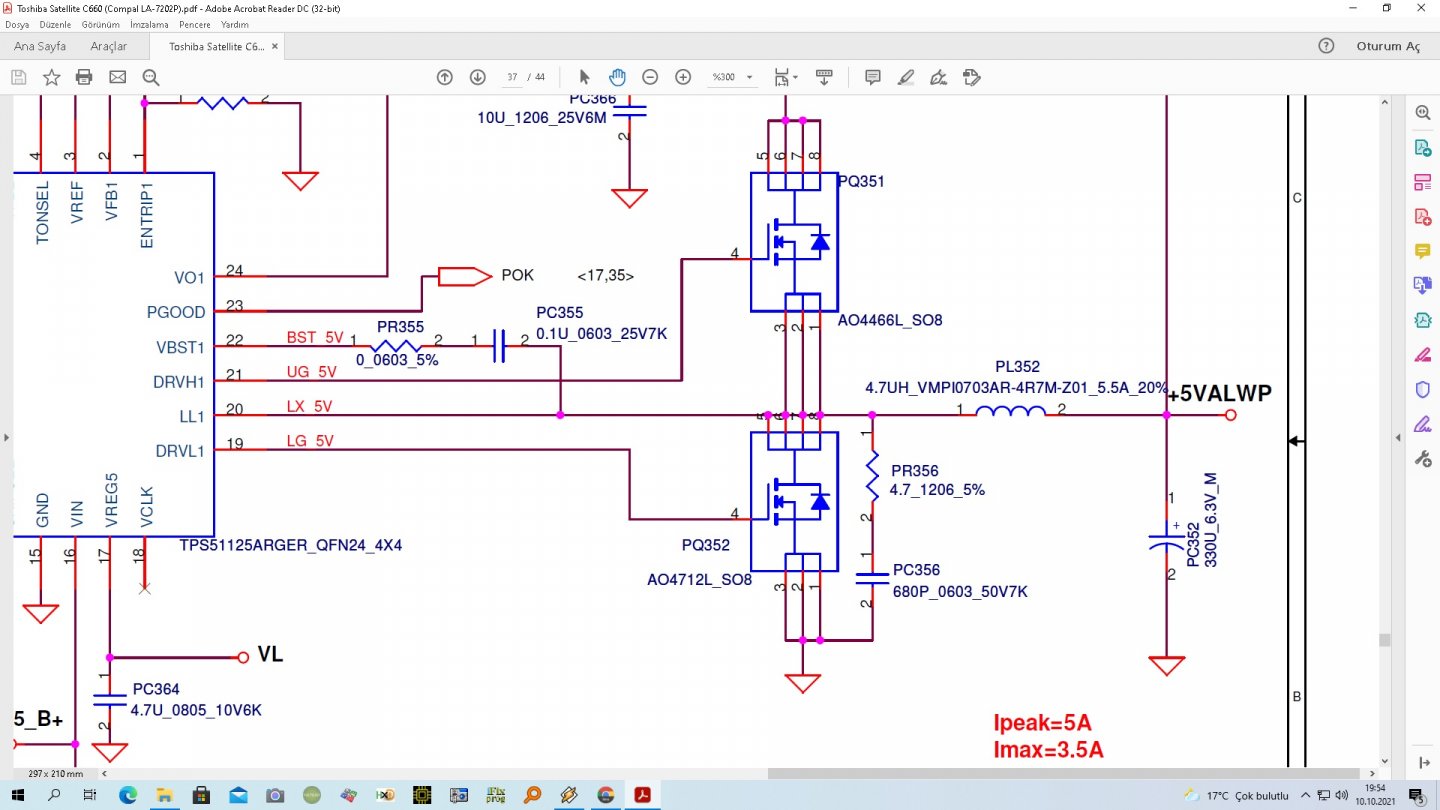Open Combine Files tool in right panel
1440x810 pixels.
coord(1422,285)
